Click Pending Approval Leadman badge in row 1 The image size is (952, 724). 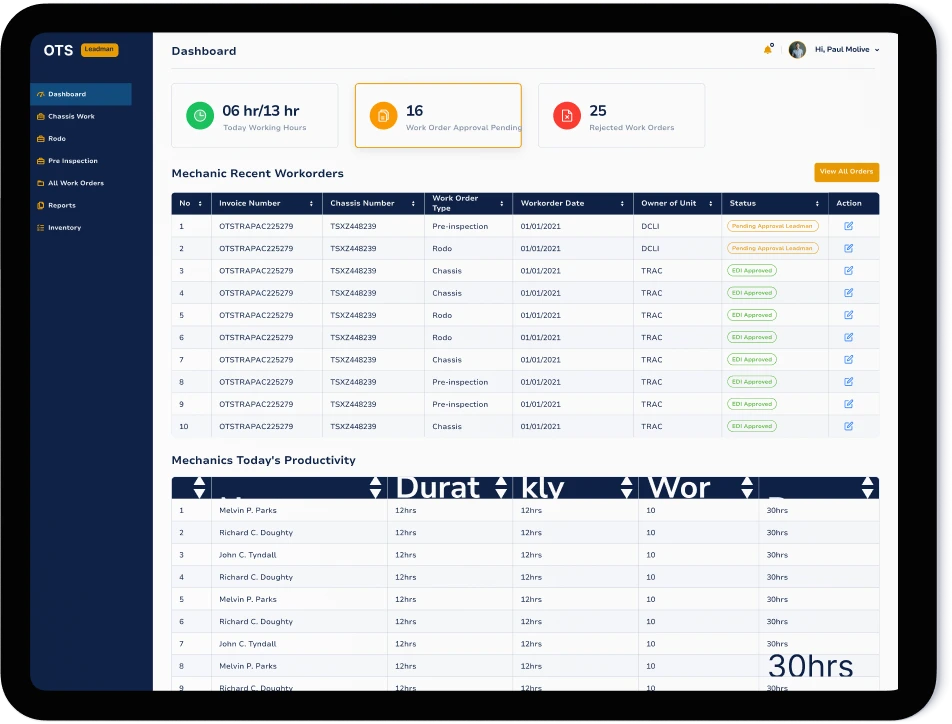[772, 226]
